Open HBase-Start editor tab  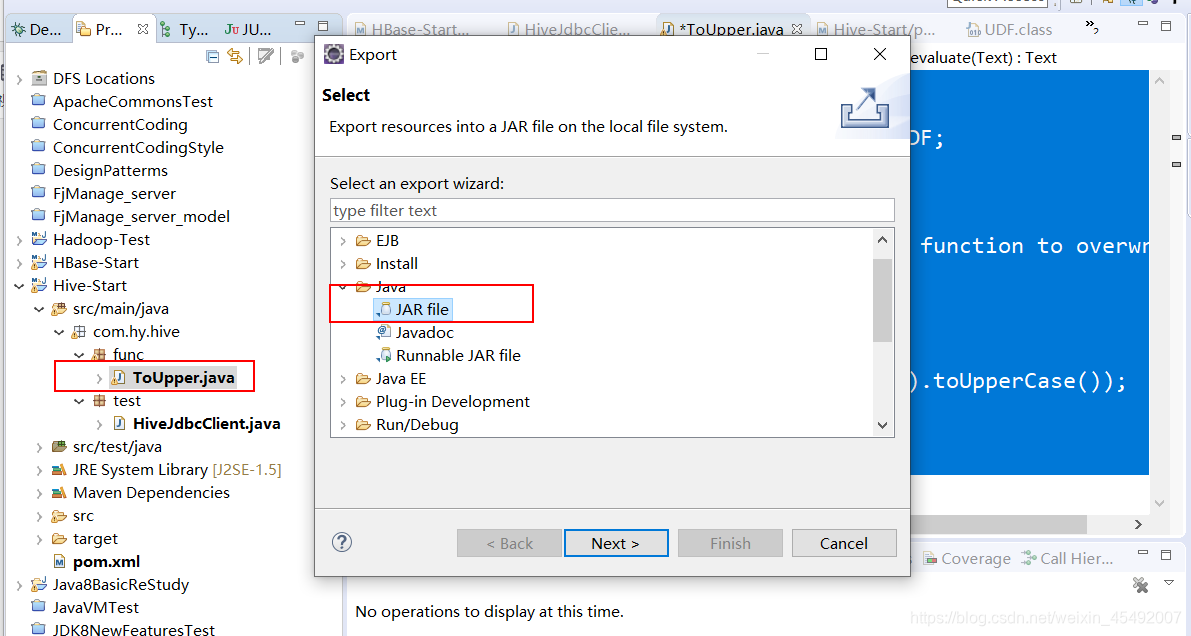[412, 30]
